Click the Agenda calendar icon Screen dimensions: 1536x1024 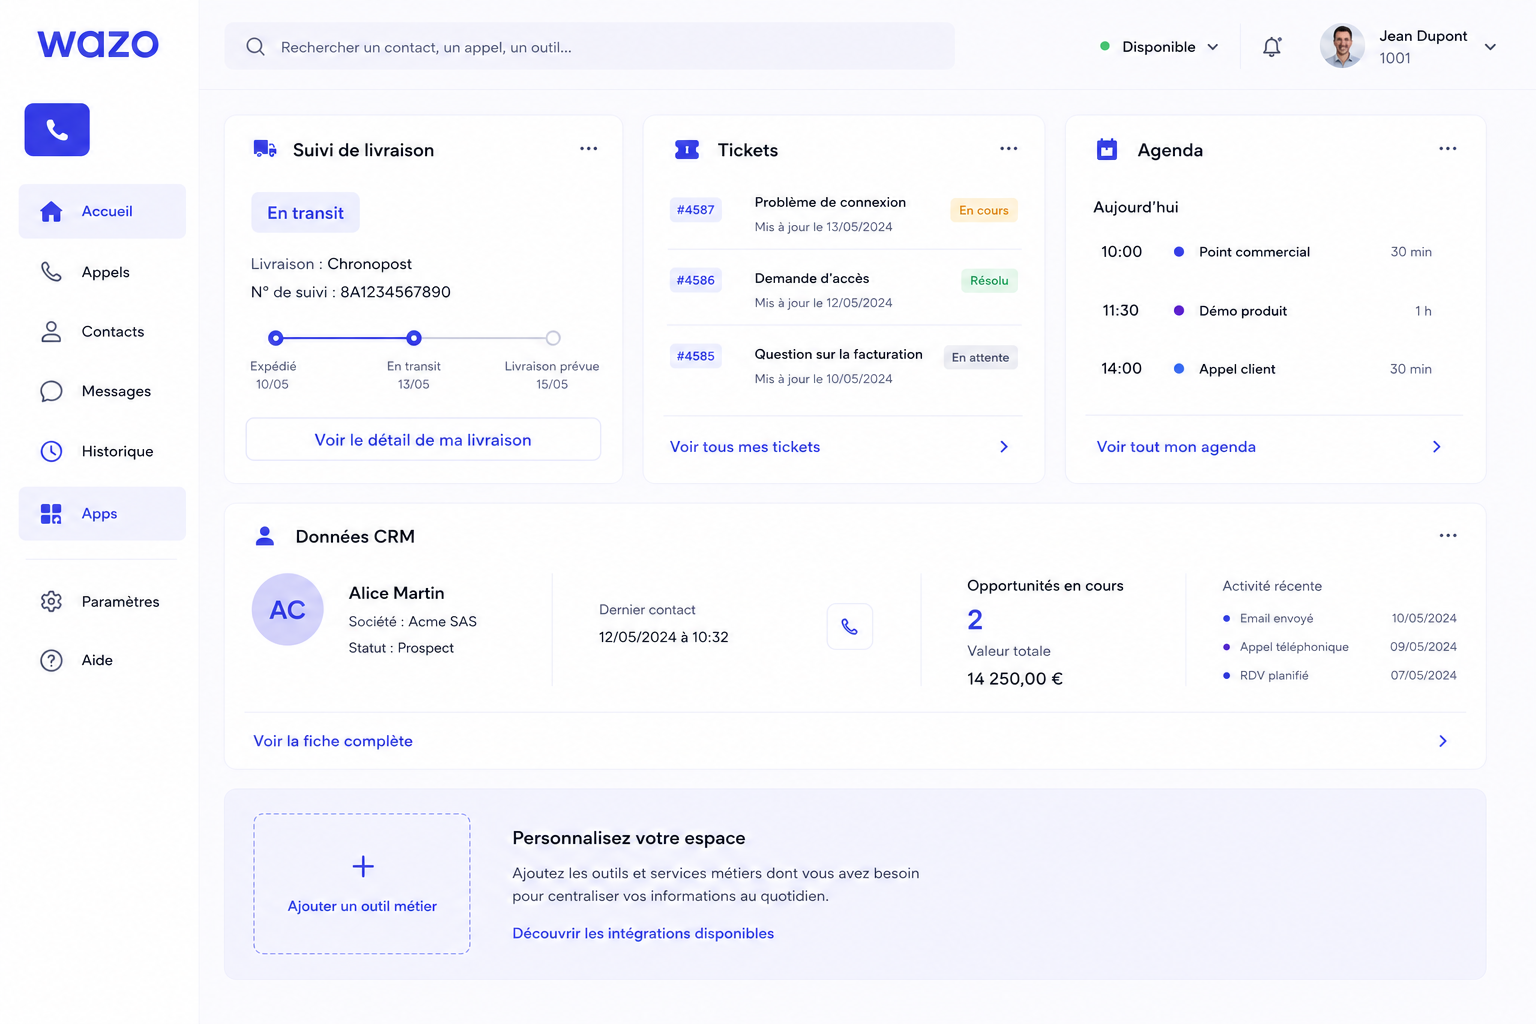point(1107,149)
